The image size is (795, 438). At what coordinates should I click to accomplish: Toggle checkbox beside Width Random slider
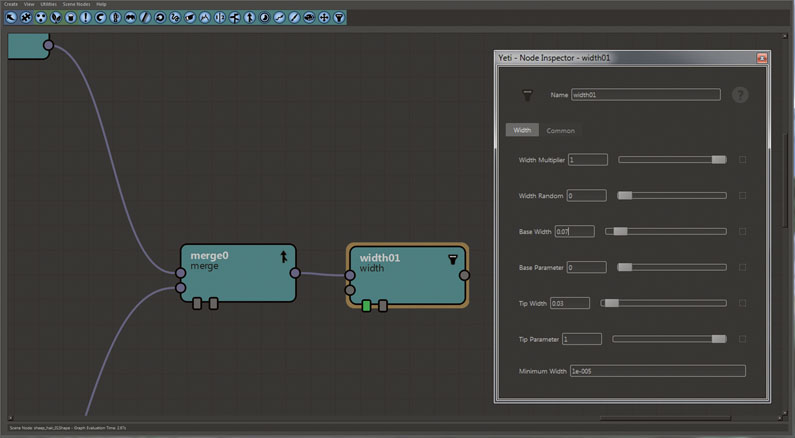coord(742,196)
